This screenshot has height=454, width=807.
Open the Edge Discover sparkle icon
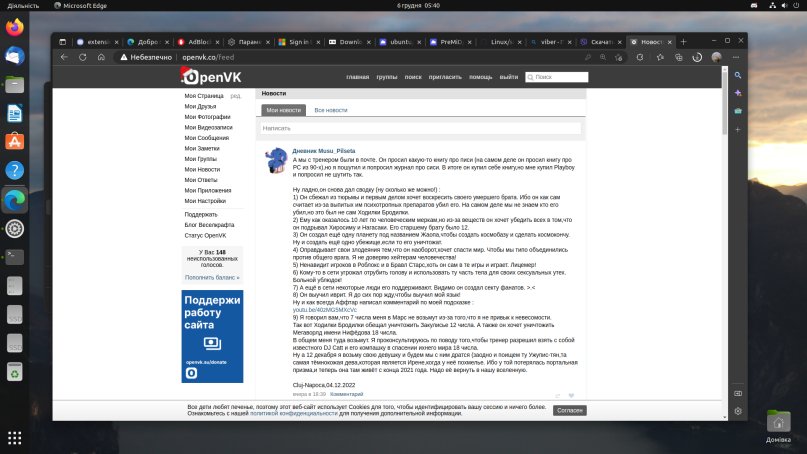pos(738,93)
